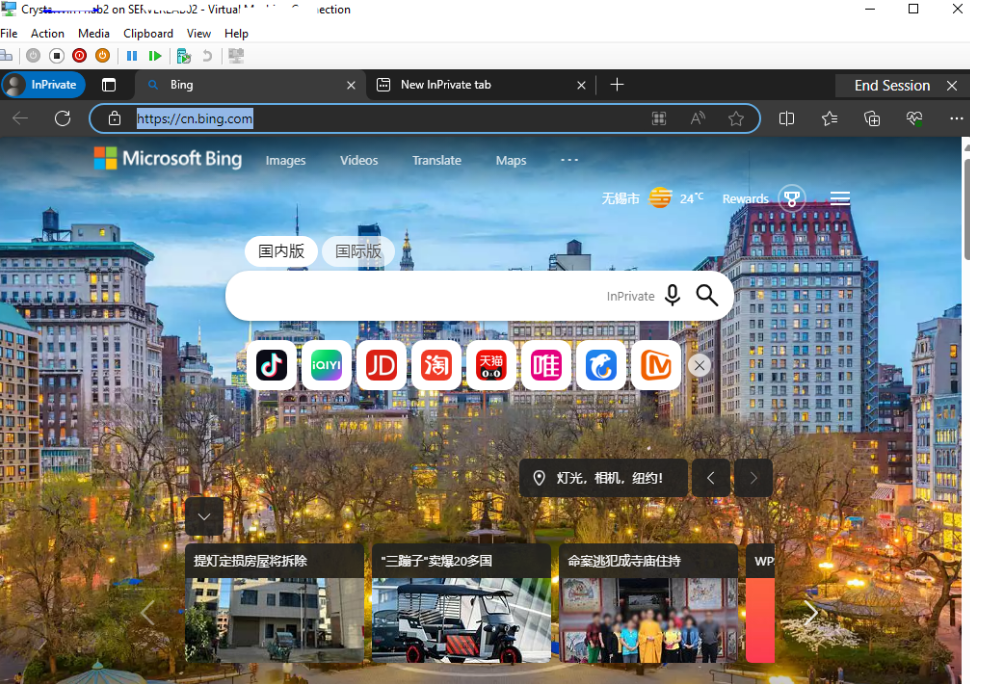Dismiss the shortcut icons row

click(x=699, y=365)
